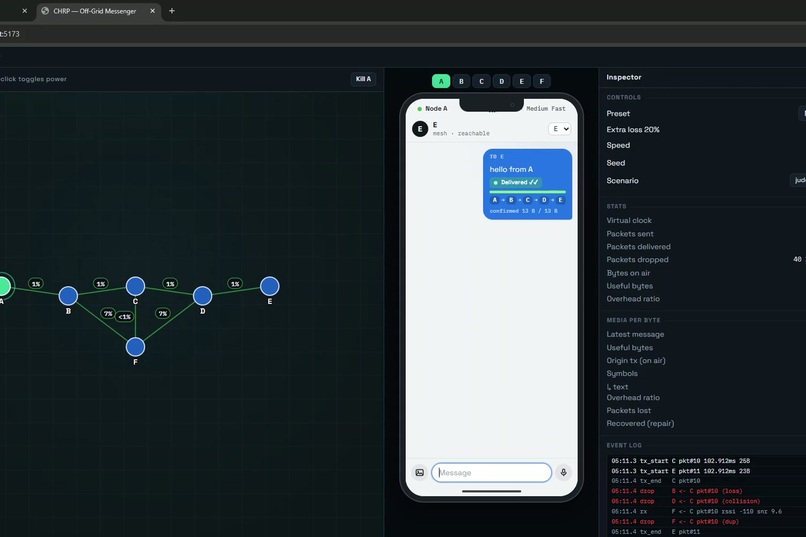
Task: Click the 1% link label between D and E
Action: [235, 284]
